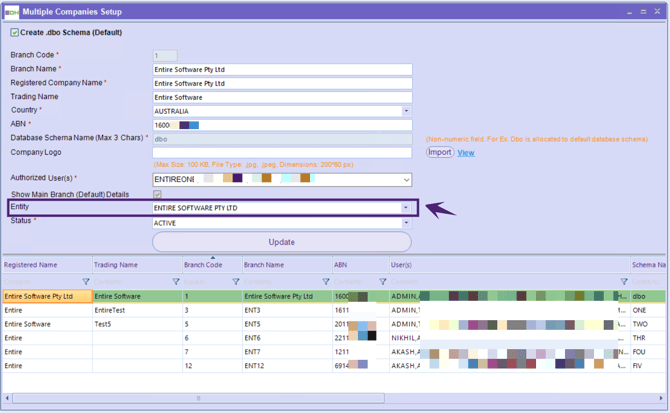The width and height of the screenshot is (670, 413).
Task: Focus the Branch Name input field
Action: pyautogui.click(x=282, y=70)
